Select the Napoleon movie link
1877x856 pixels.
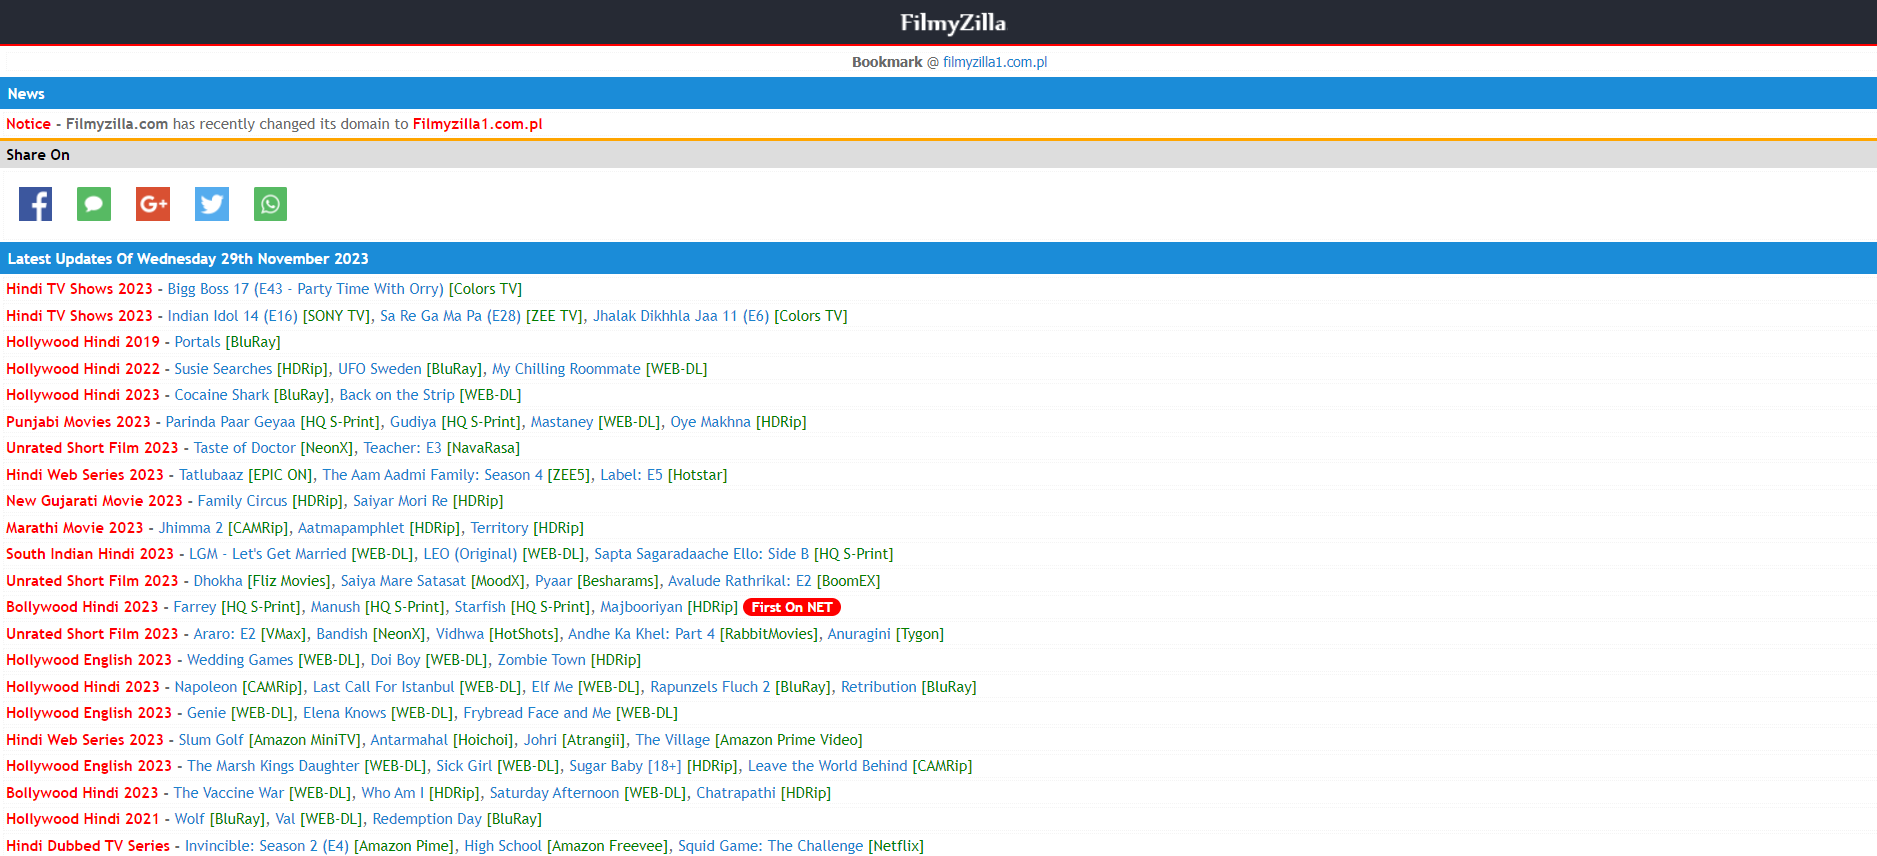click(205, 687)
